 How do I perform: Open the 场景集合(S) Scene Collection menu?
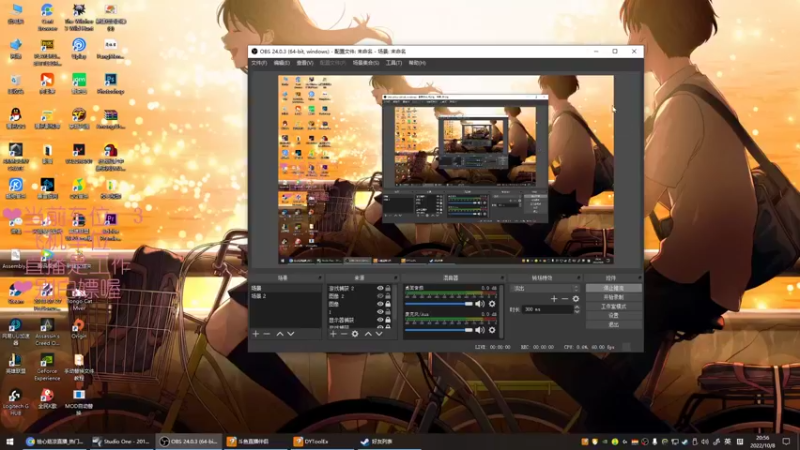click(x=366, y=63)
